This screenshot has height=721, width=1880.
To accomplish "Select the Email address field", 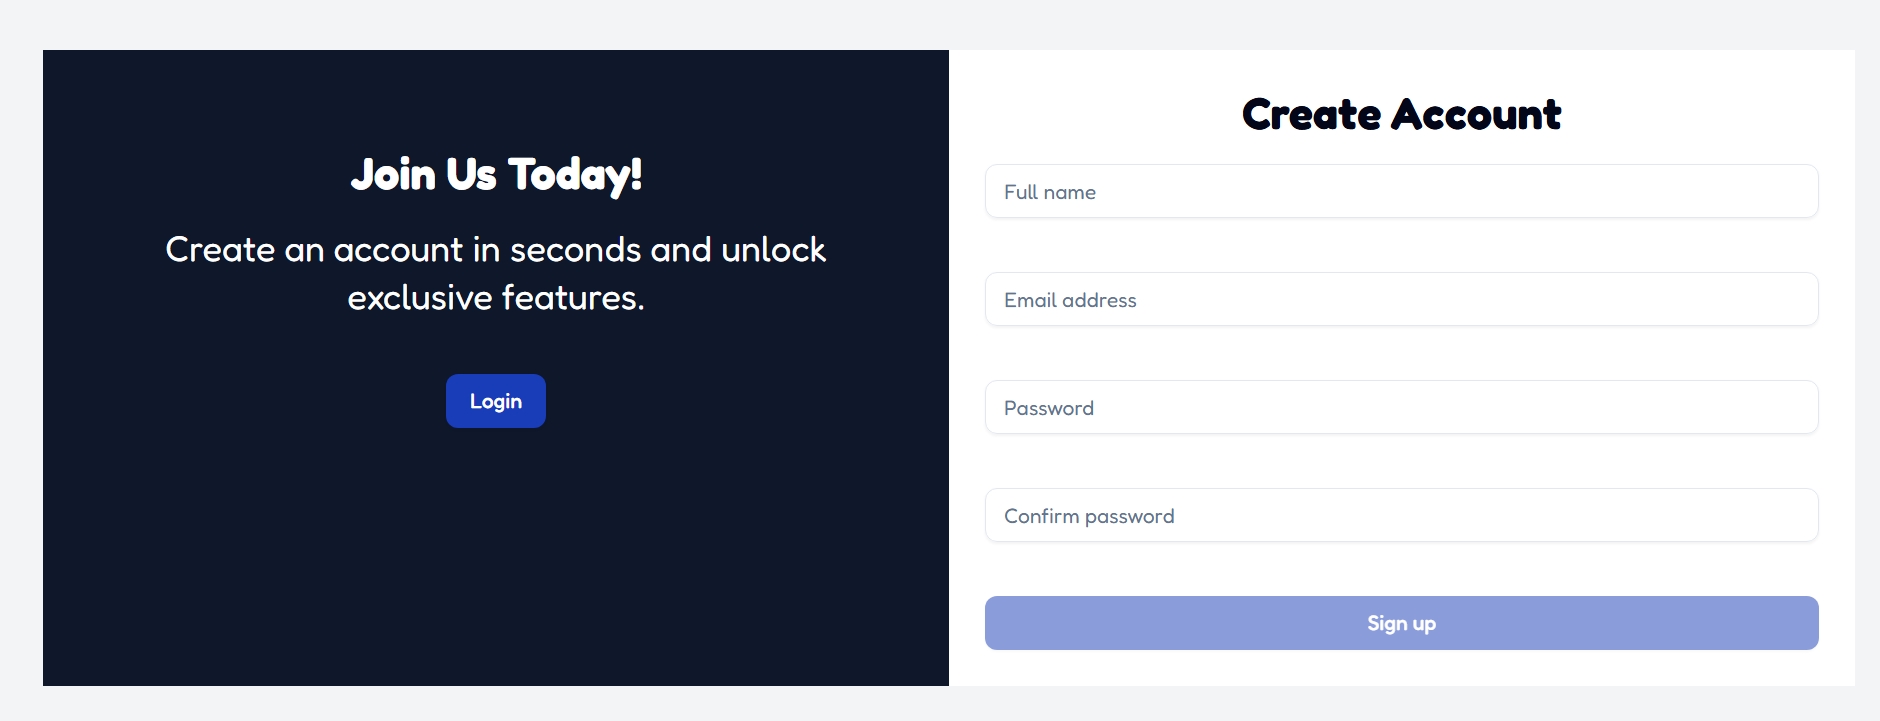I will tap(1401, 299).
